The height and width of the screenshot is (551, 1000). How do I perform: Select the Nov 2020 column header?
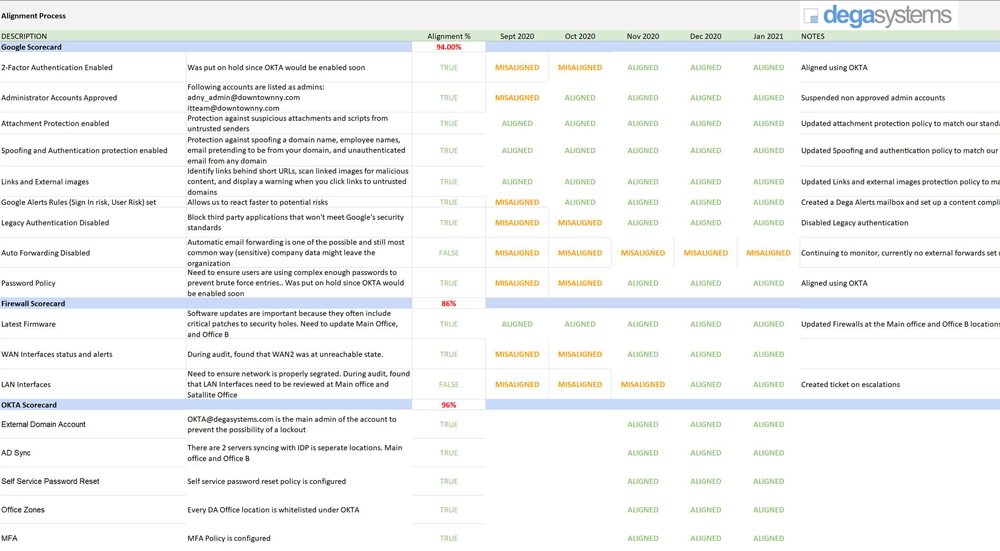[642, 36]
